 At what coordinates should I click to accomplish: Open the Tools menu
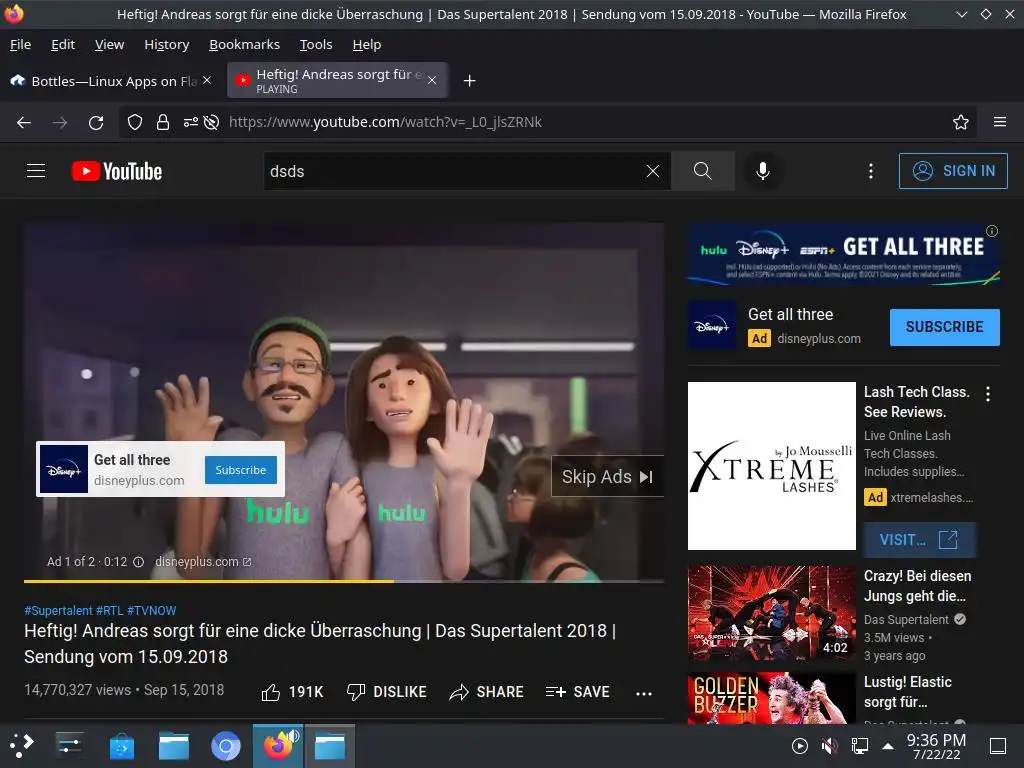[x=316, y=44]
